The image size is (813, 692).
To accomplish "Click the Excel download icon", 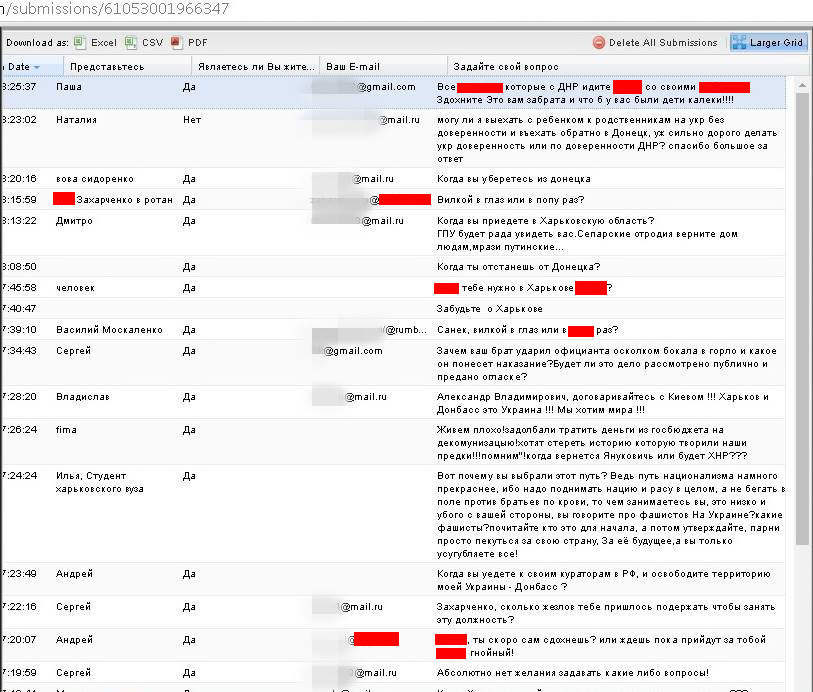I will (x=80, y=43).
